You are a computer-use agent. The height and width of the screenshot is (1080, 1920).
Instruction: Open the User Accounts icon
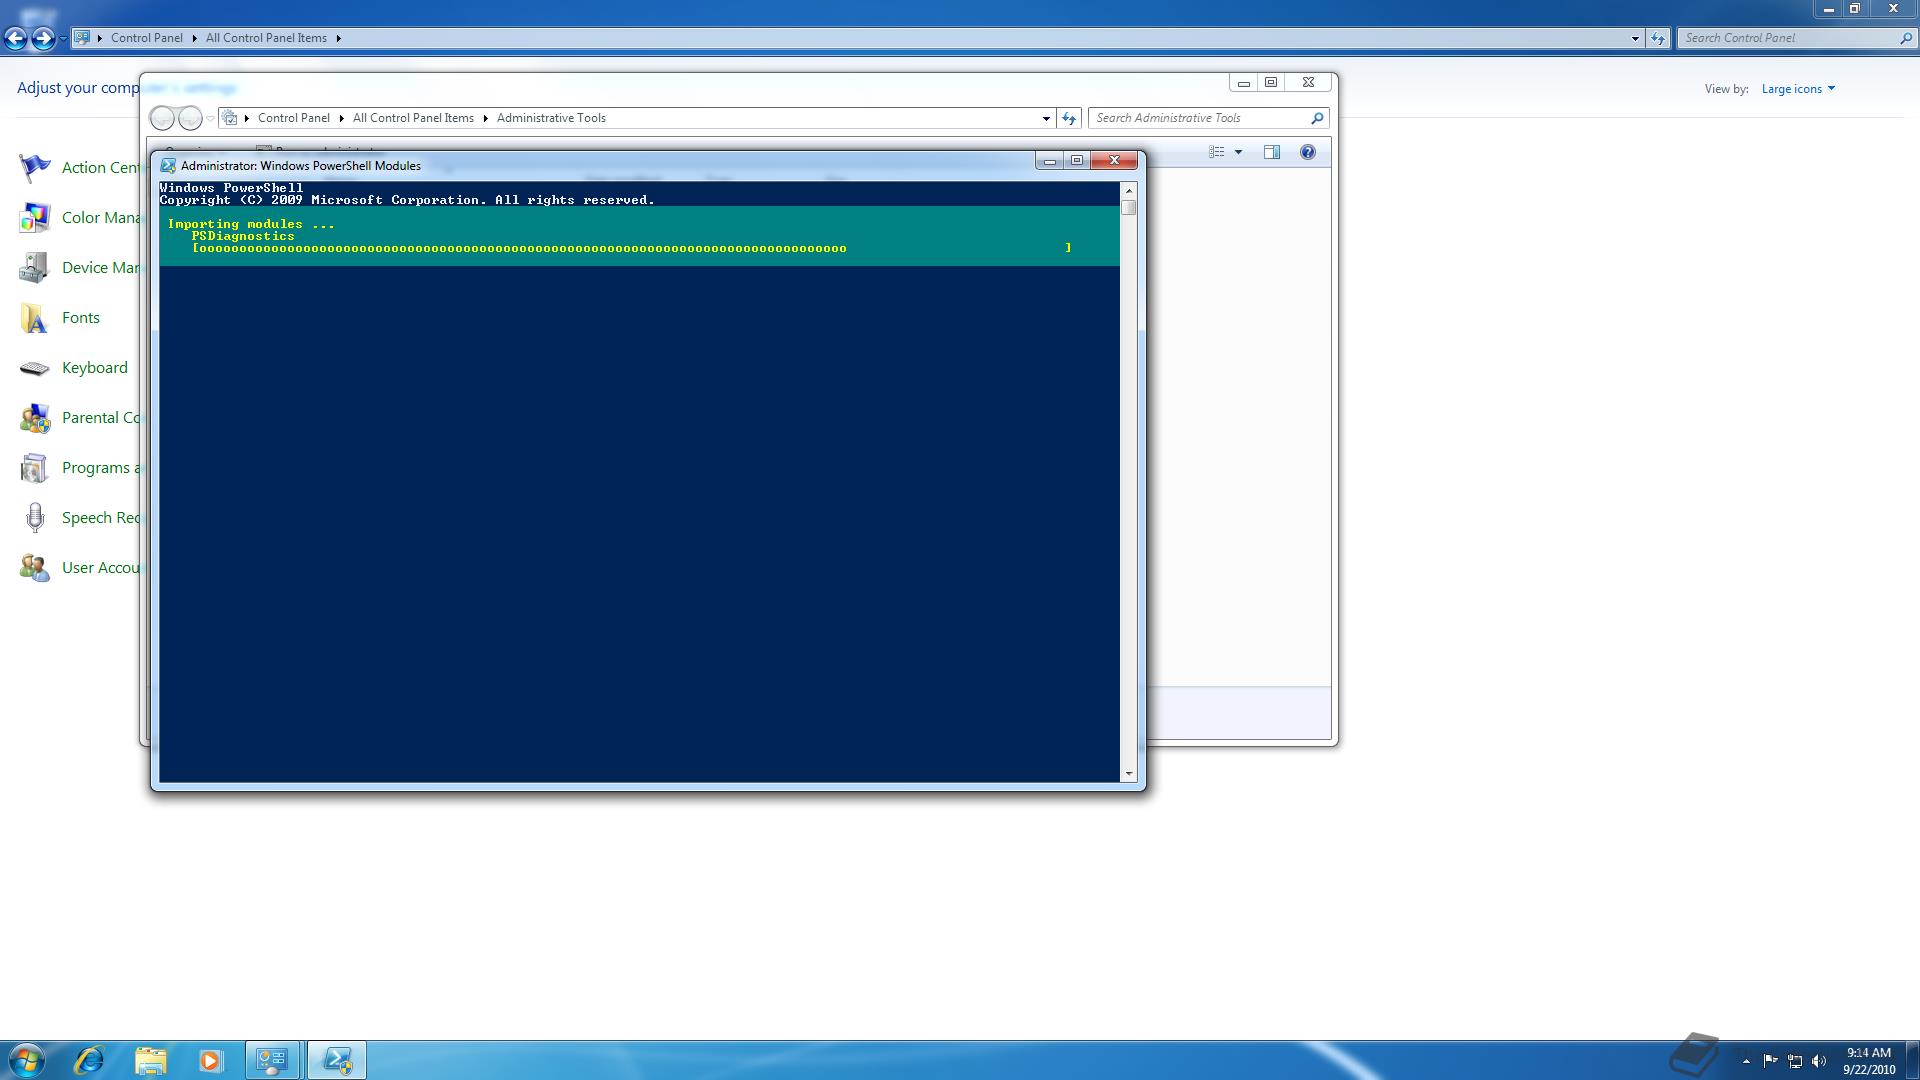(35, 568)
